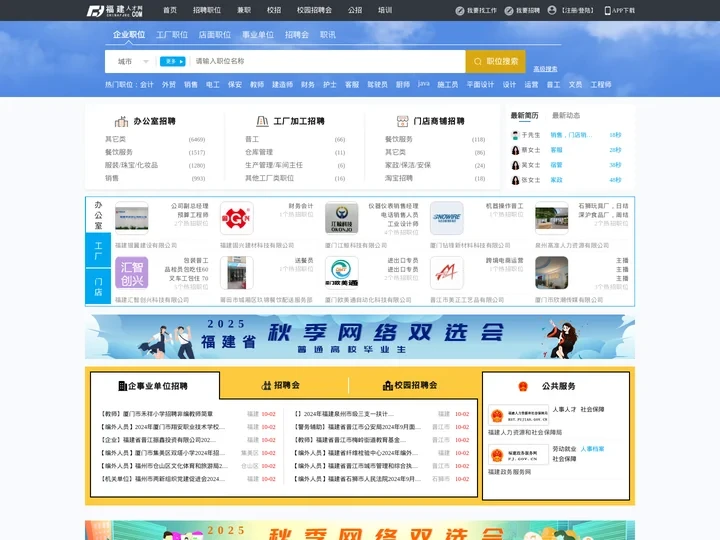Click 销售 under 办公室招聘

tap(112, 178)
